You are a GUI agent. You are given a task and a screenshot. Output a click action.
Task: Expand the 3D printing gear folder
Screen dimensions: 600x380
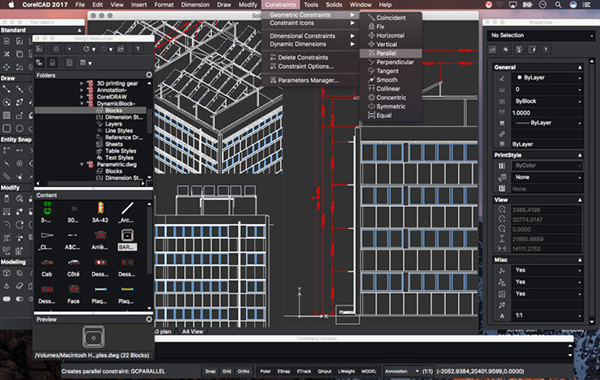pyautogui.click(x=82, y=83)
